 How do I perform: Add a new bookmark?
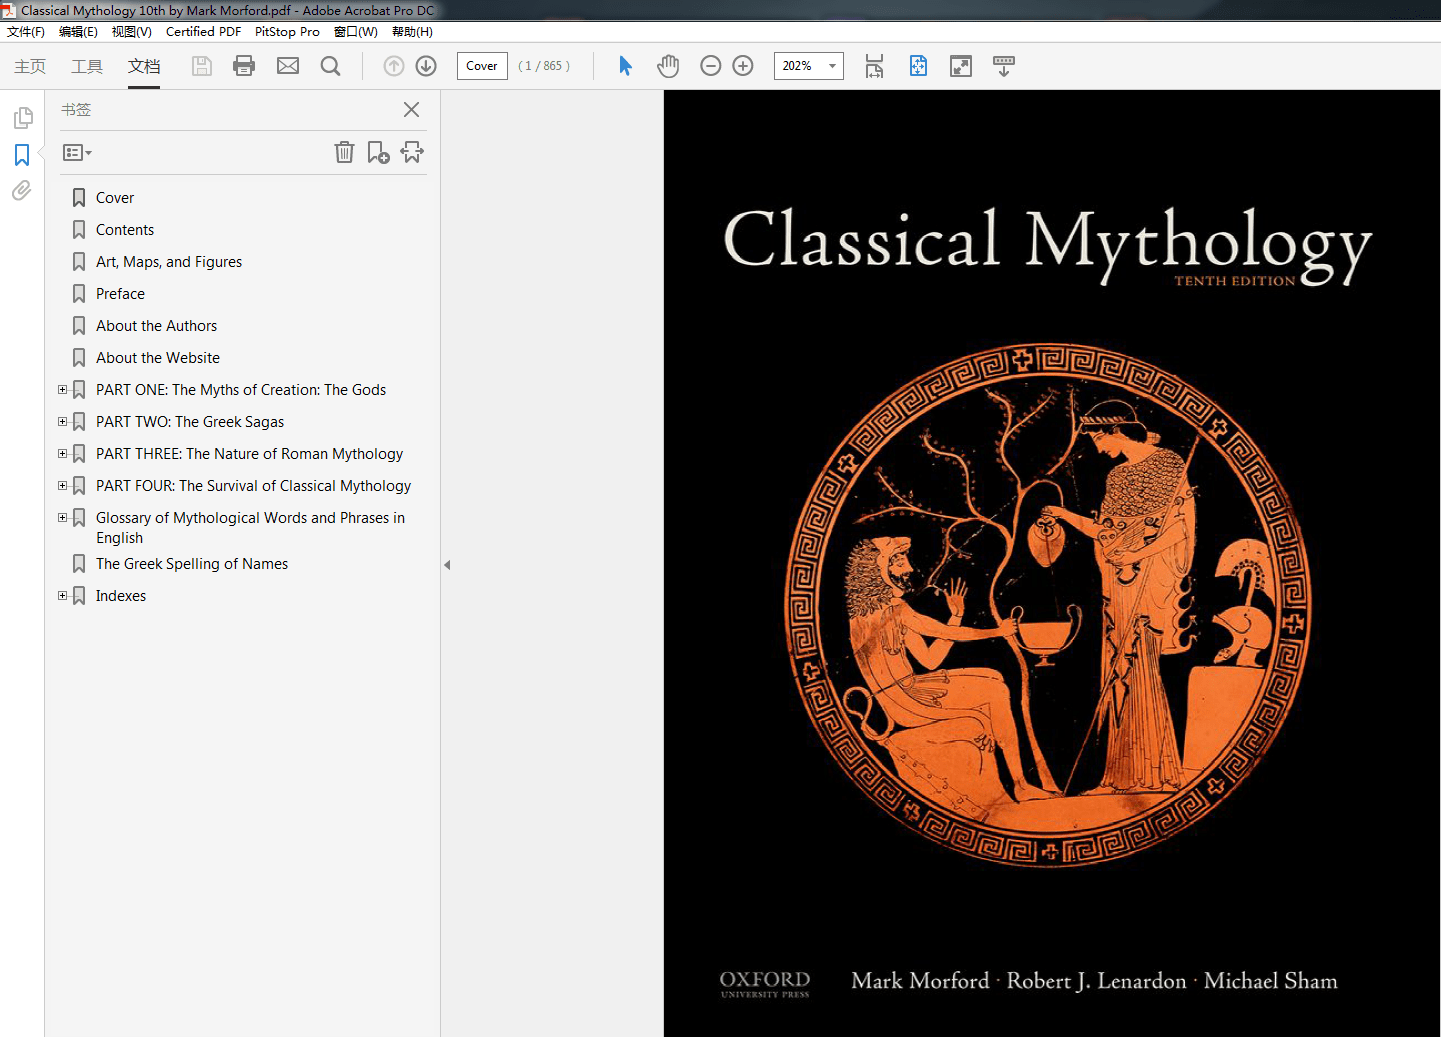[378, 152]
